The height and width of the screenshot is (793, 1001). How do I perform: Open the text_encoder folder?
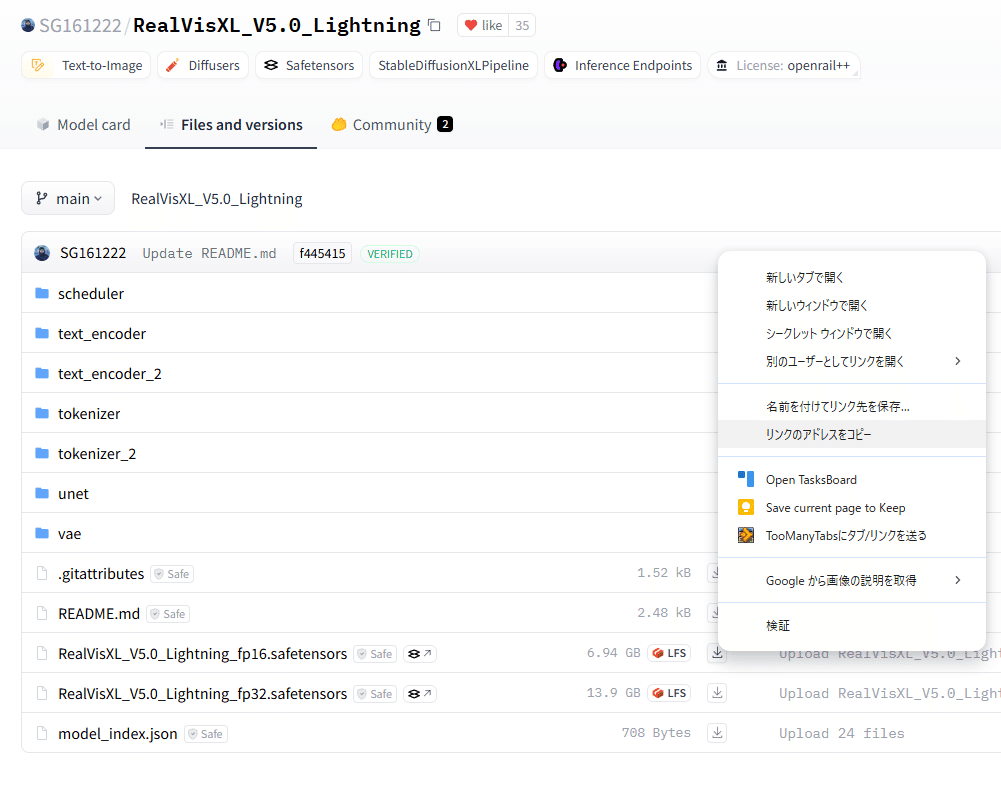pos(102,334)
